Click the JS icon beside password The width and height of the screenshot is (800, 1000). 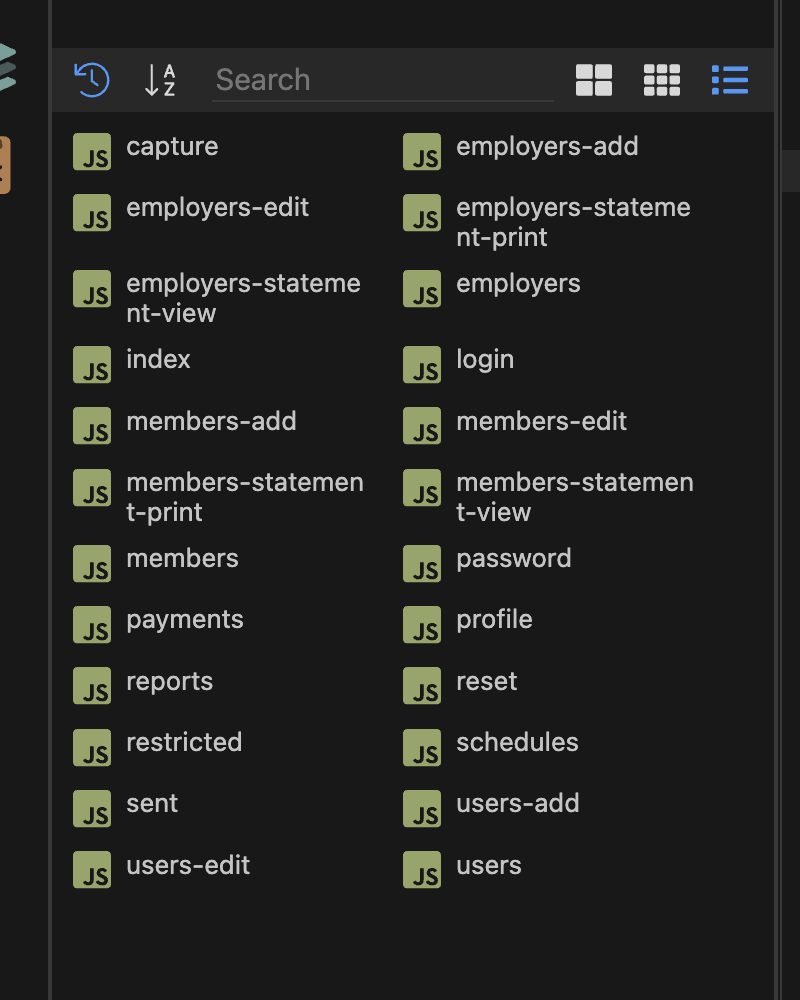point(422,564)
